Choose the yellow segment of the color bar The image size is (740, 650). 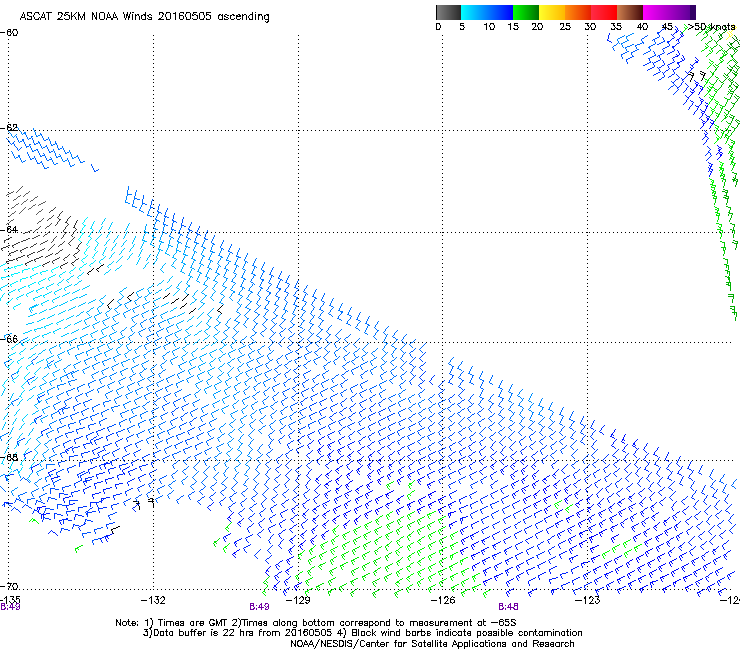tap(552, 12)
